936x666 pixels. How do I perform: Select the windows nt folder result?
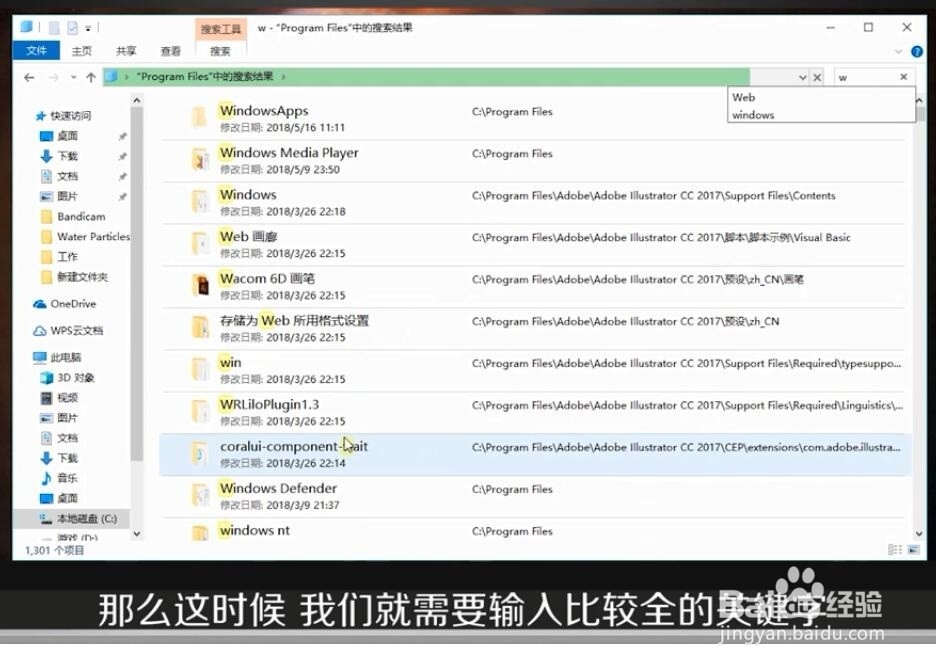(x=535, y=531)
